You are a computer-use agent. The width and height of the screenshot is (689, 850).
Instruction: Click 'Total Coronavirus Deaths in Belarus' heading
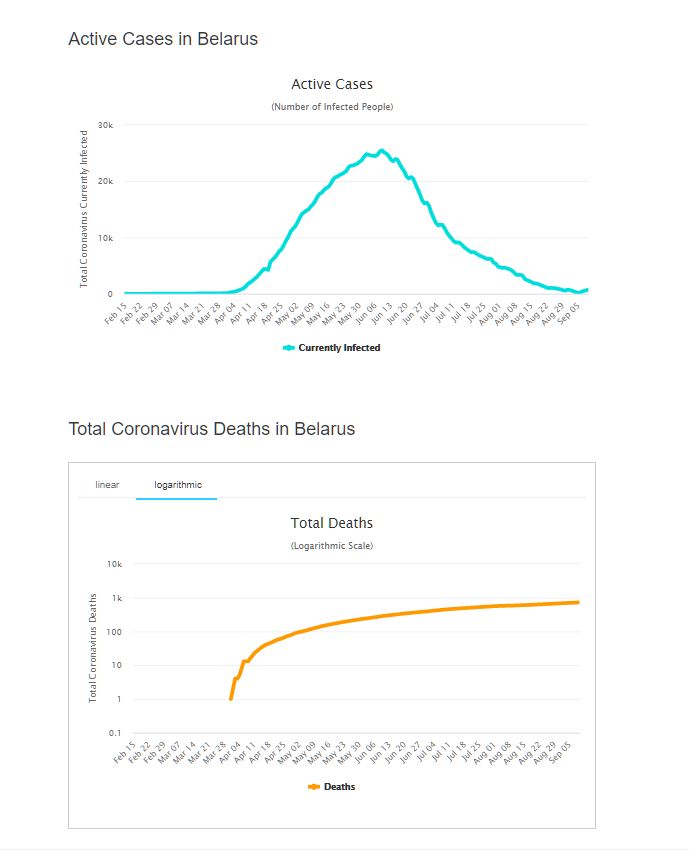(211, 429)
